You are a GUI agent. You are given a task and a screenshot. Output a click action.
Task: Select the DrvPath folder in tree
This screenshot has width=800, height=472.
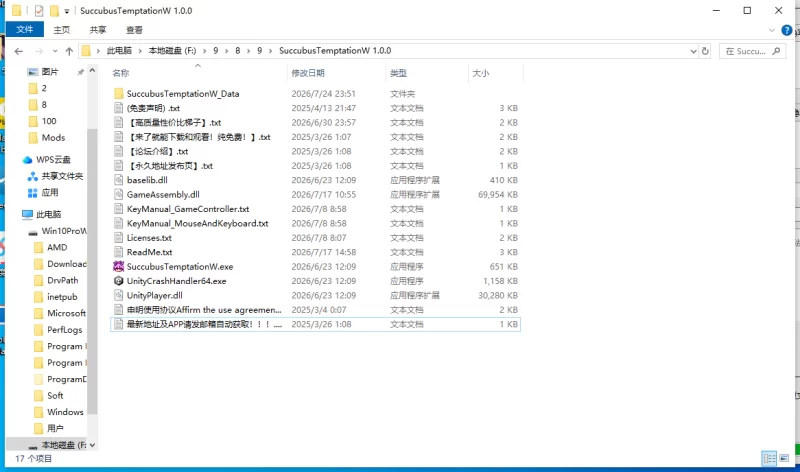(x=63, y=280)
